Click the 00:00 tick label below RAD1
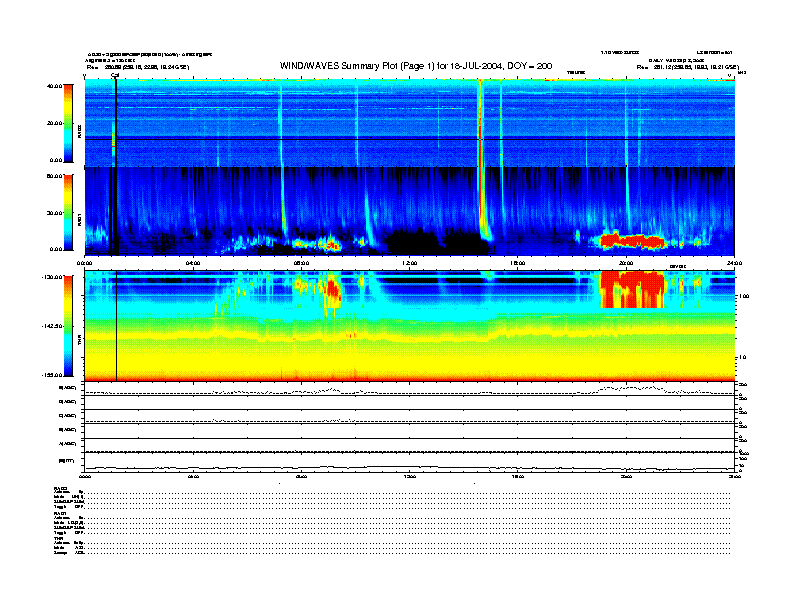Viewport: 792px width, 612px height. click(x=86, y=262)
